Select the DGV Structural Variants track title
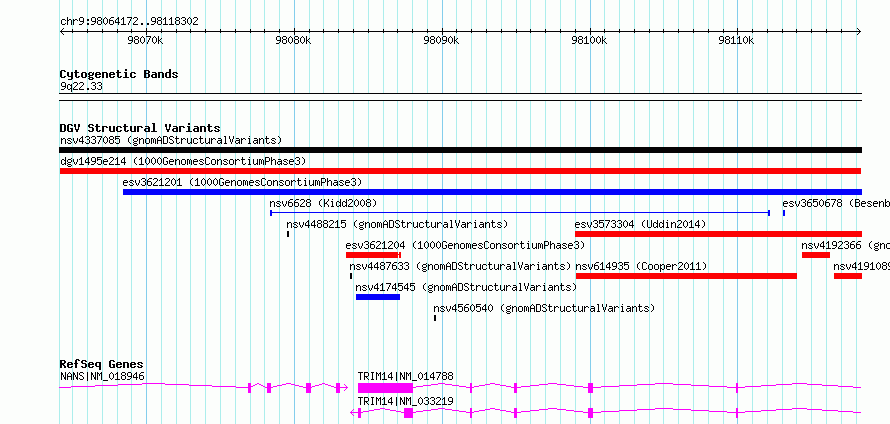Viewport: 890px width, 424px height. [x=140, y=128]
